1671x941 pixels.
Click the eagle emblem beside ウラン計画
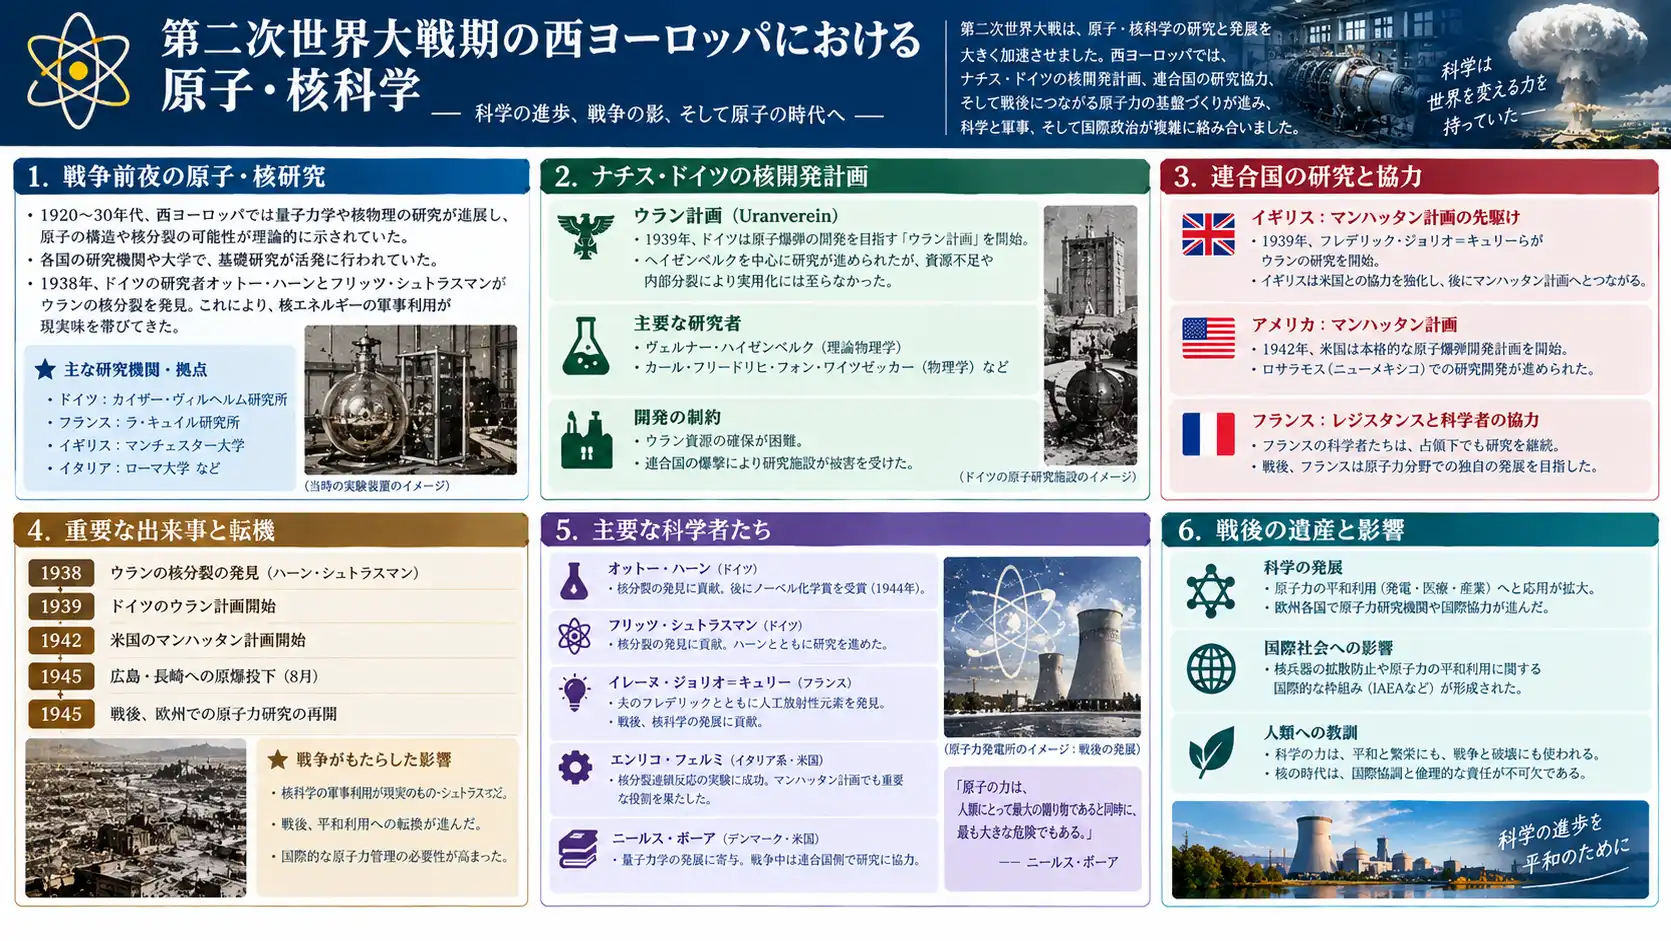586,235
